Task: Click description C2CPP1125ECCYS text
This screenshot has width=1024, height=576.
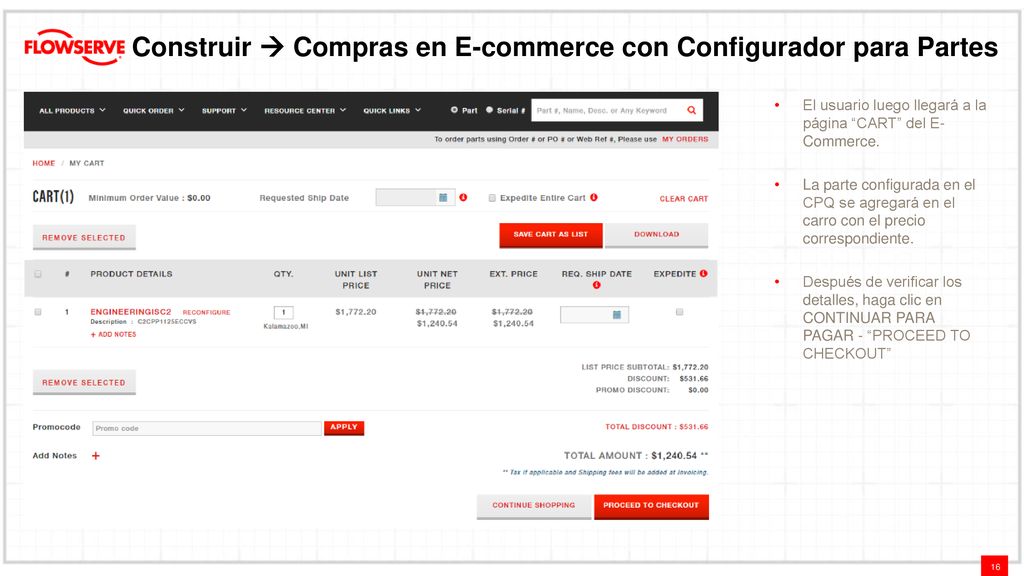Action: pos(167,322)
